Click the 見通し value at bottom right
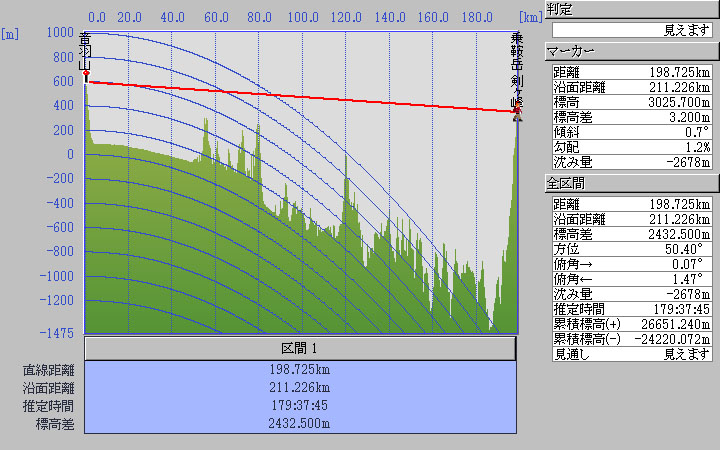720x450 pixels. point(666,354)
